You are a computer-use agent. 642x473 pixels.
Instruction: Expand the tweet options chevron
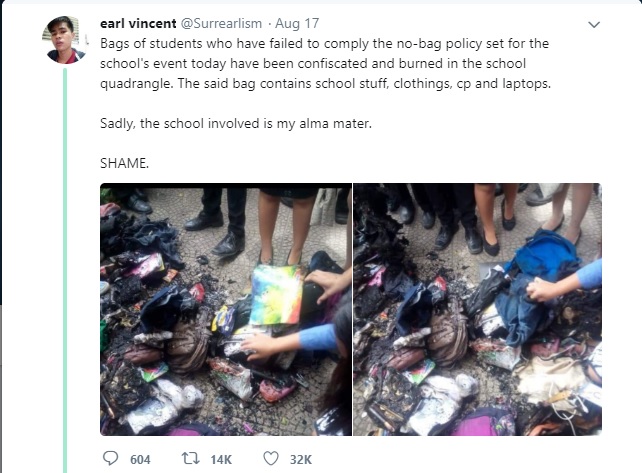tap(594, 25)
